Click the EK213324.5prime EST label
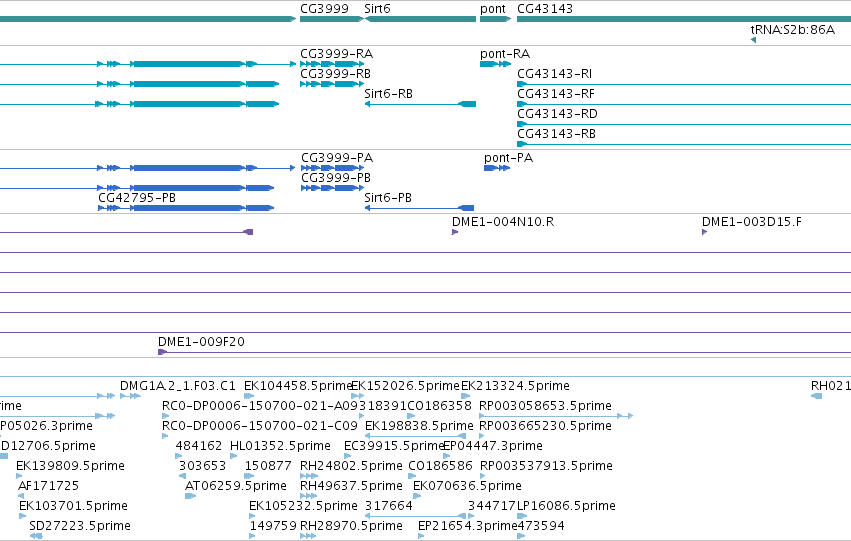Screen dimensions: 851x541 point(516,386)
